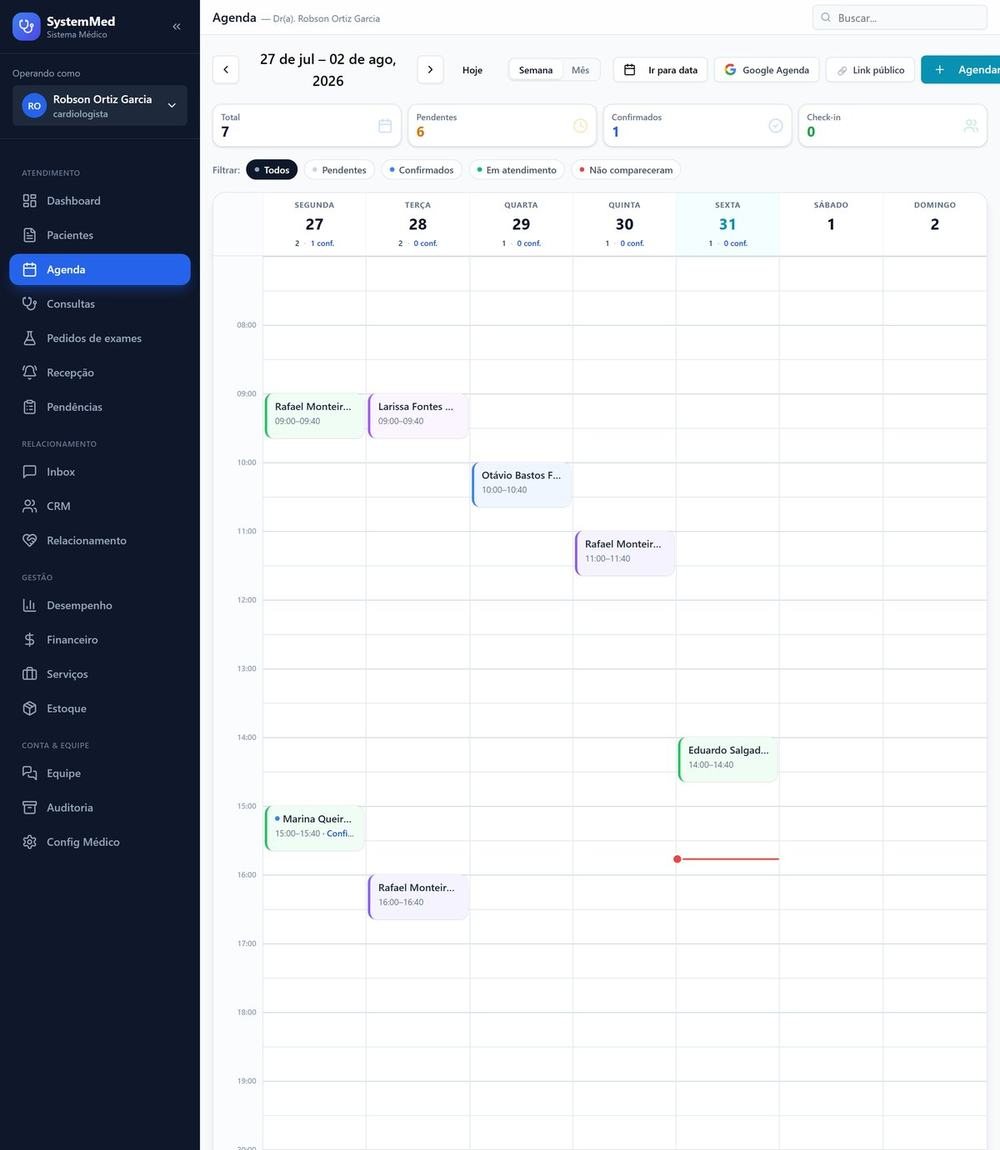This screenshot has width=1000, height=1150.
Task: Click the Relacionamento heart icon
Action: pos(29,541)
